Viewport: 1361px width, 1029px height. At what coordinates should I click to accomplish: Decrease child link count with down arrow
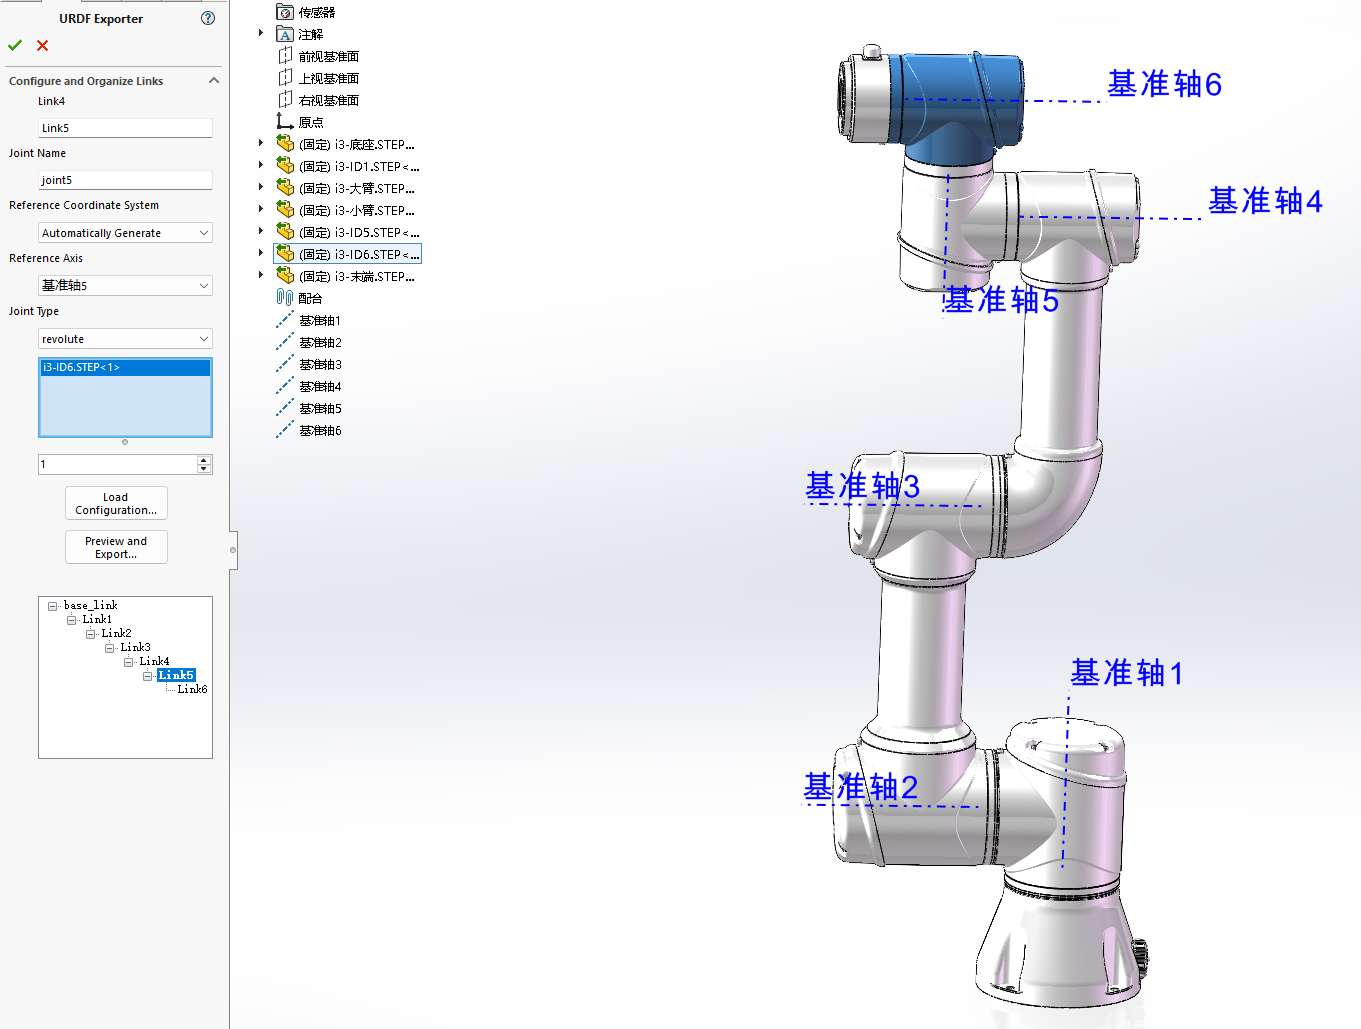(x=205, y=469)
